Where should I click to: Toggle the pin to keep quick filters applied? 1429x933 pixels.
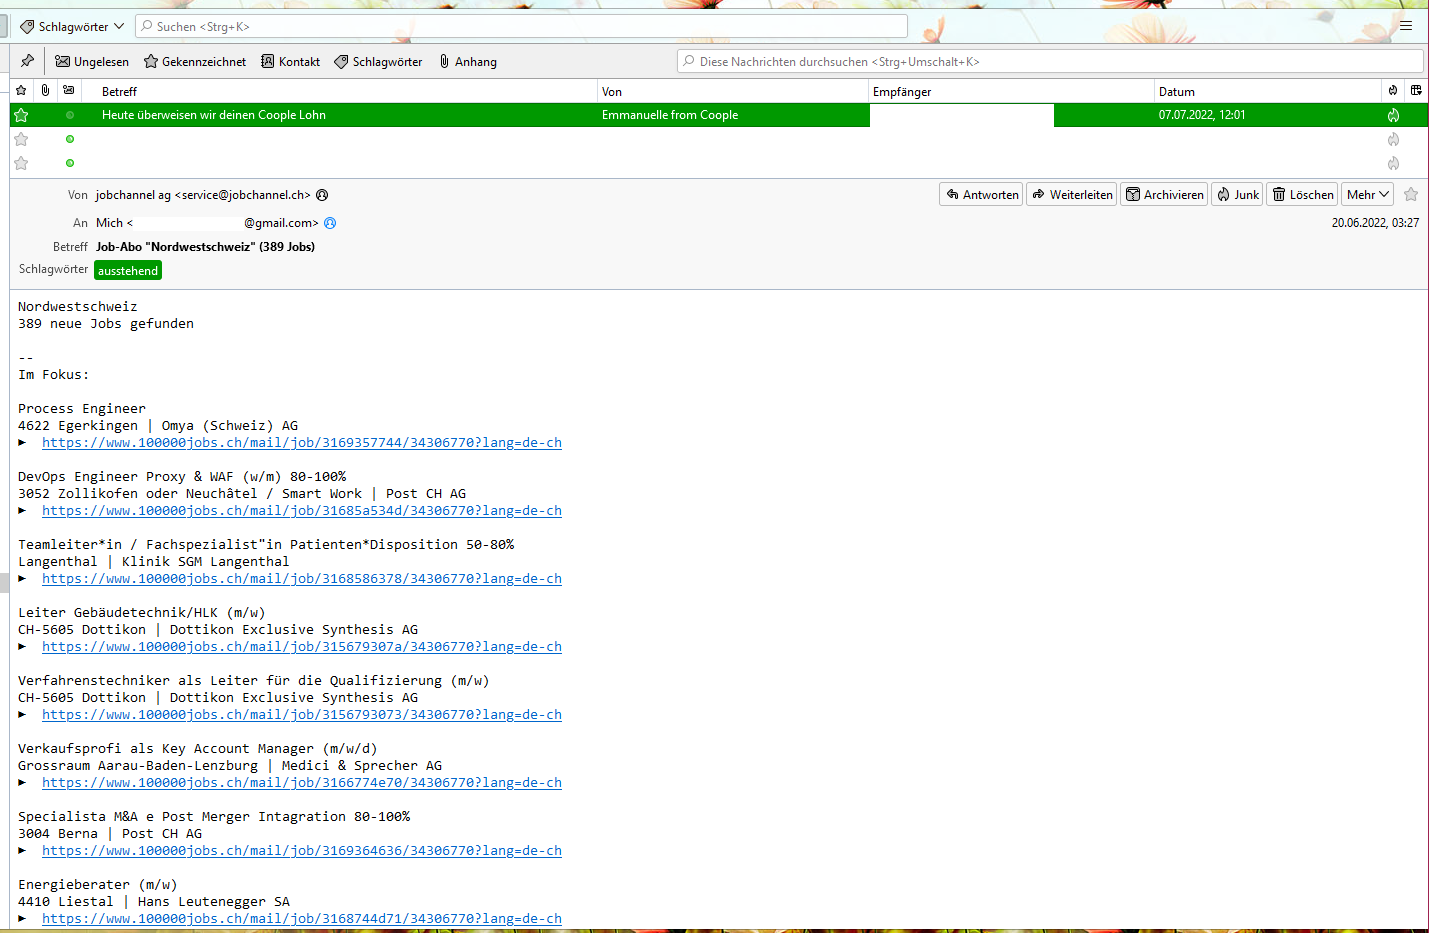27,61
